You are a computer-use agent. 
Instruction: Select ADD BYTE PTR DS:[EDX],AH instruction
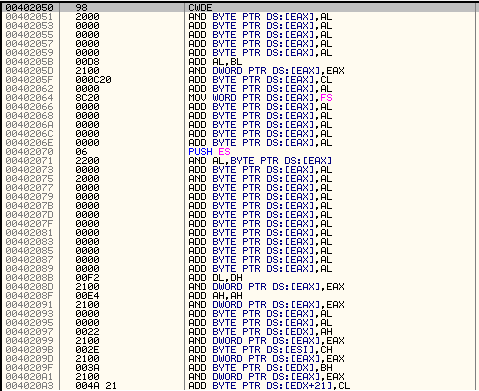click(260, 332)
